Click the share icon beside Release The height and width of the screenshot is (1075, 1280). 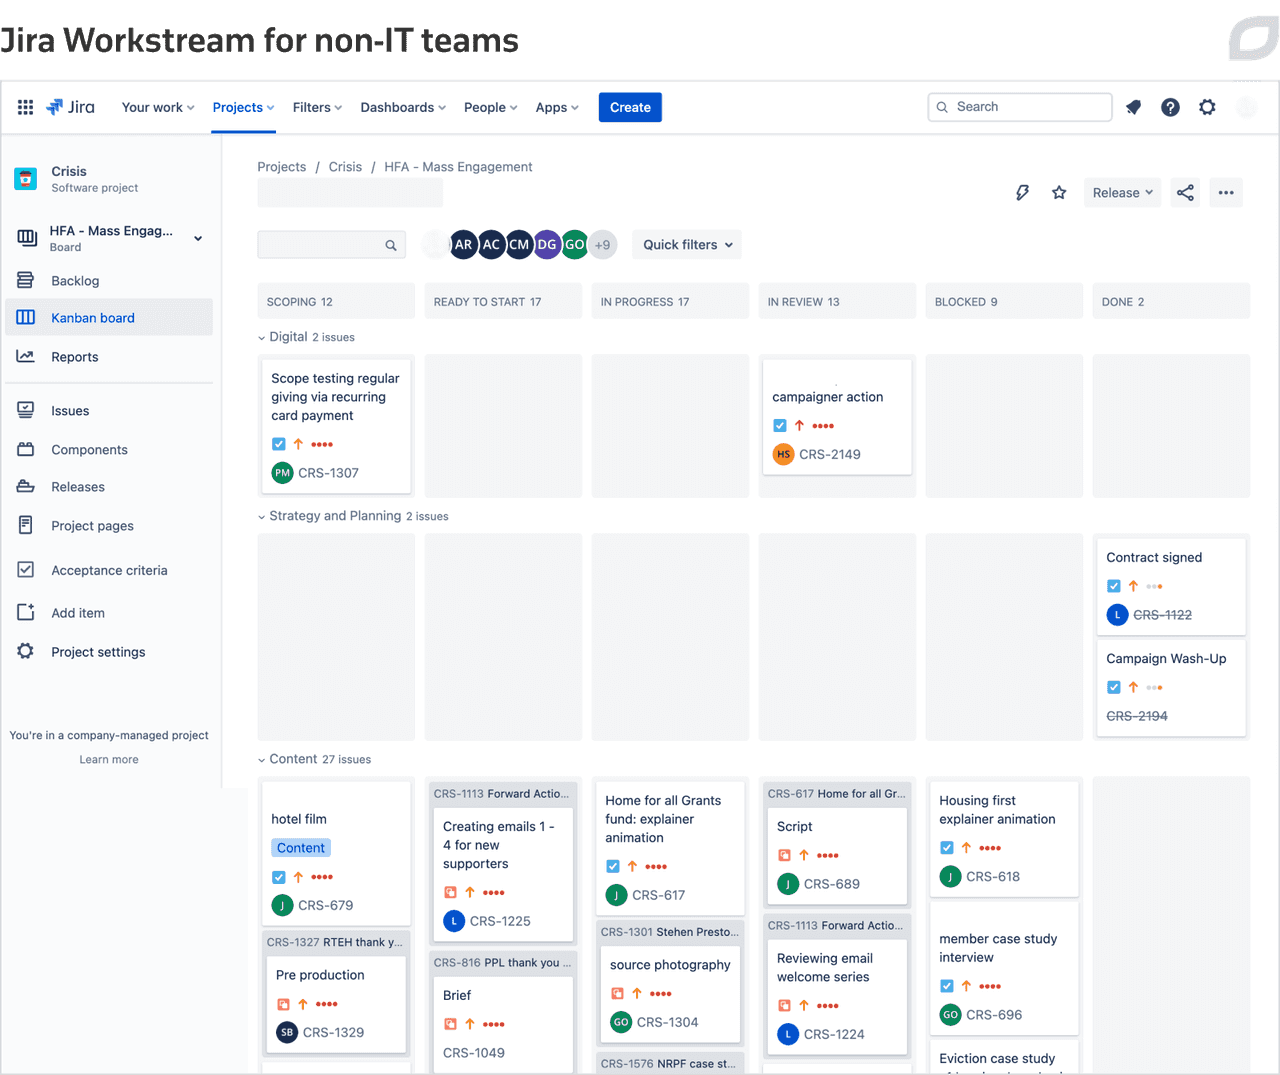click(x=1185, y=193)
